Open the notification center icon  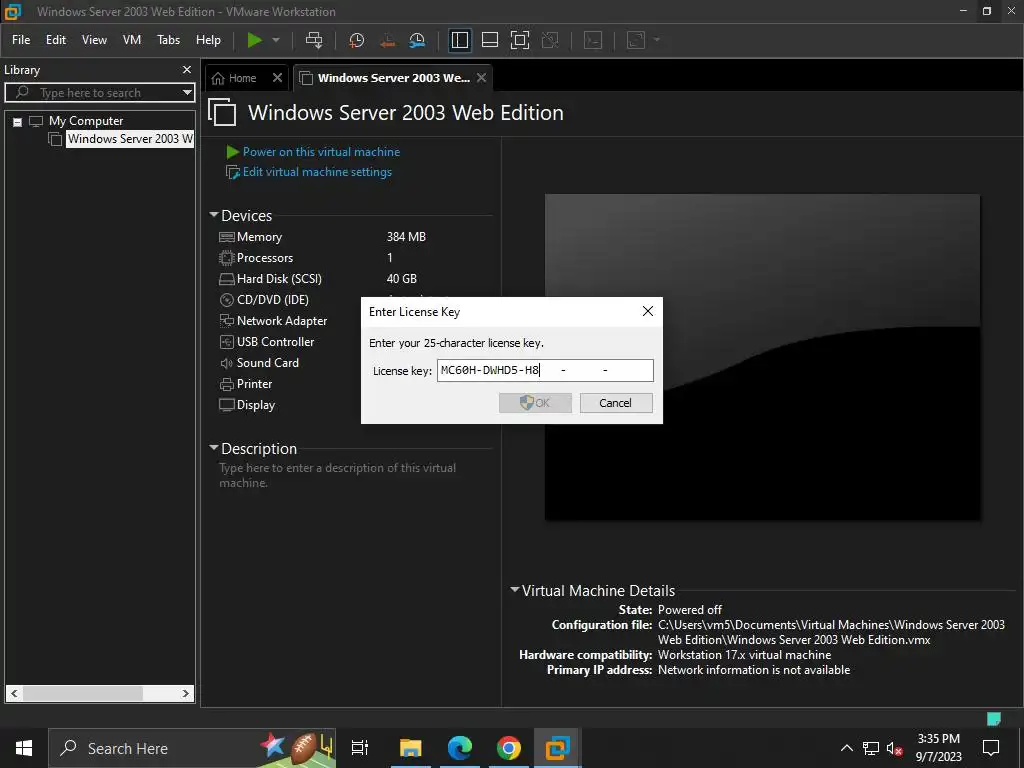(x=991, y=748)
